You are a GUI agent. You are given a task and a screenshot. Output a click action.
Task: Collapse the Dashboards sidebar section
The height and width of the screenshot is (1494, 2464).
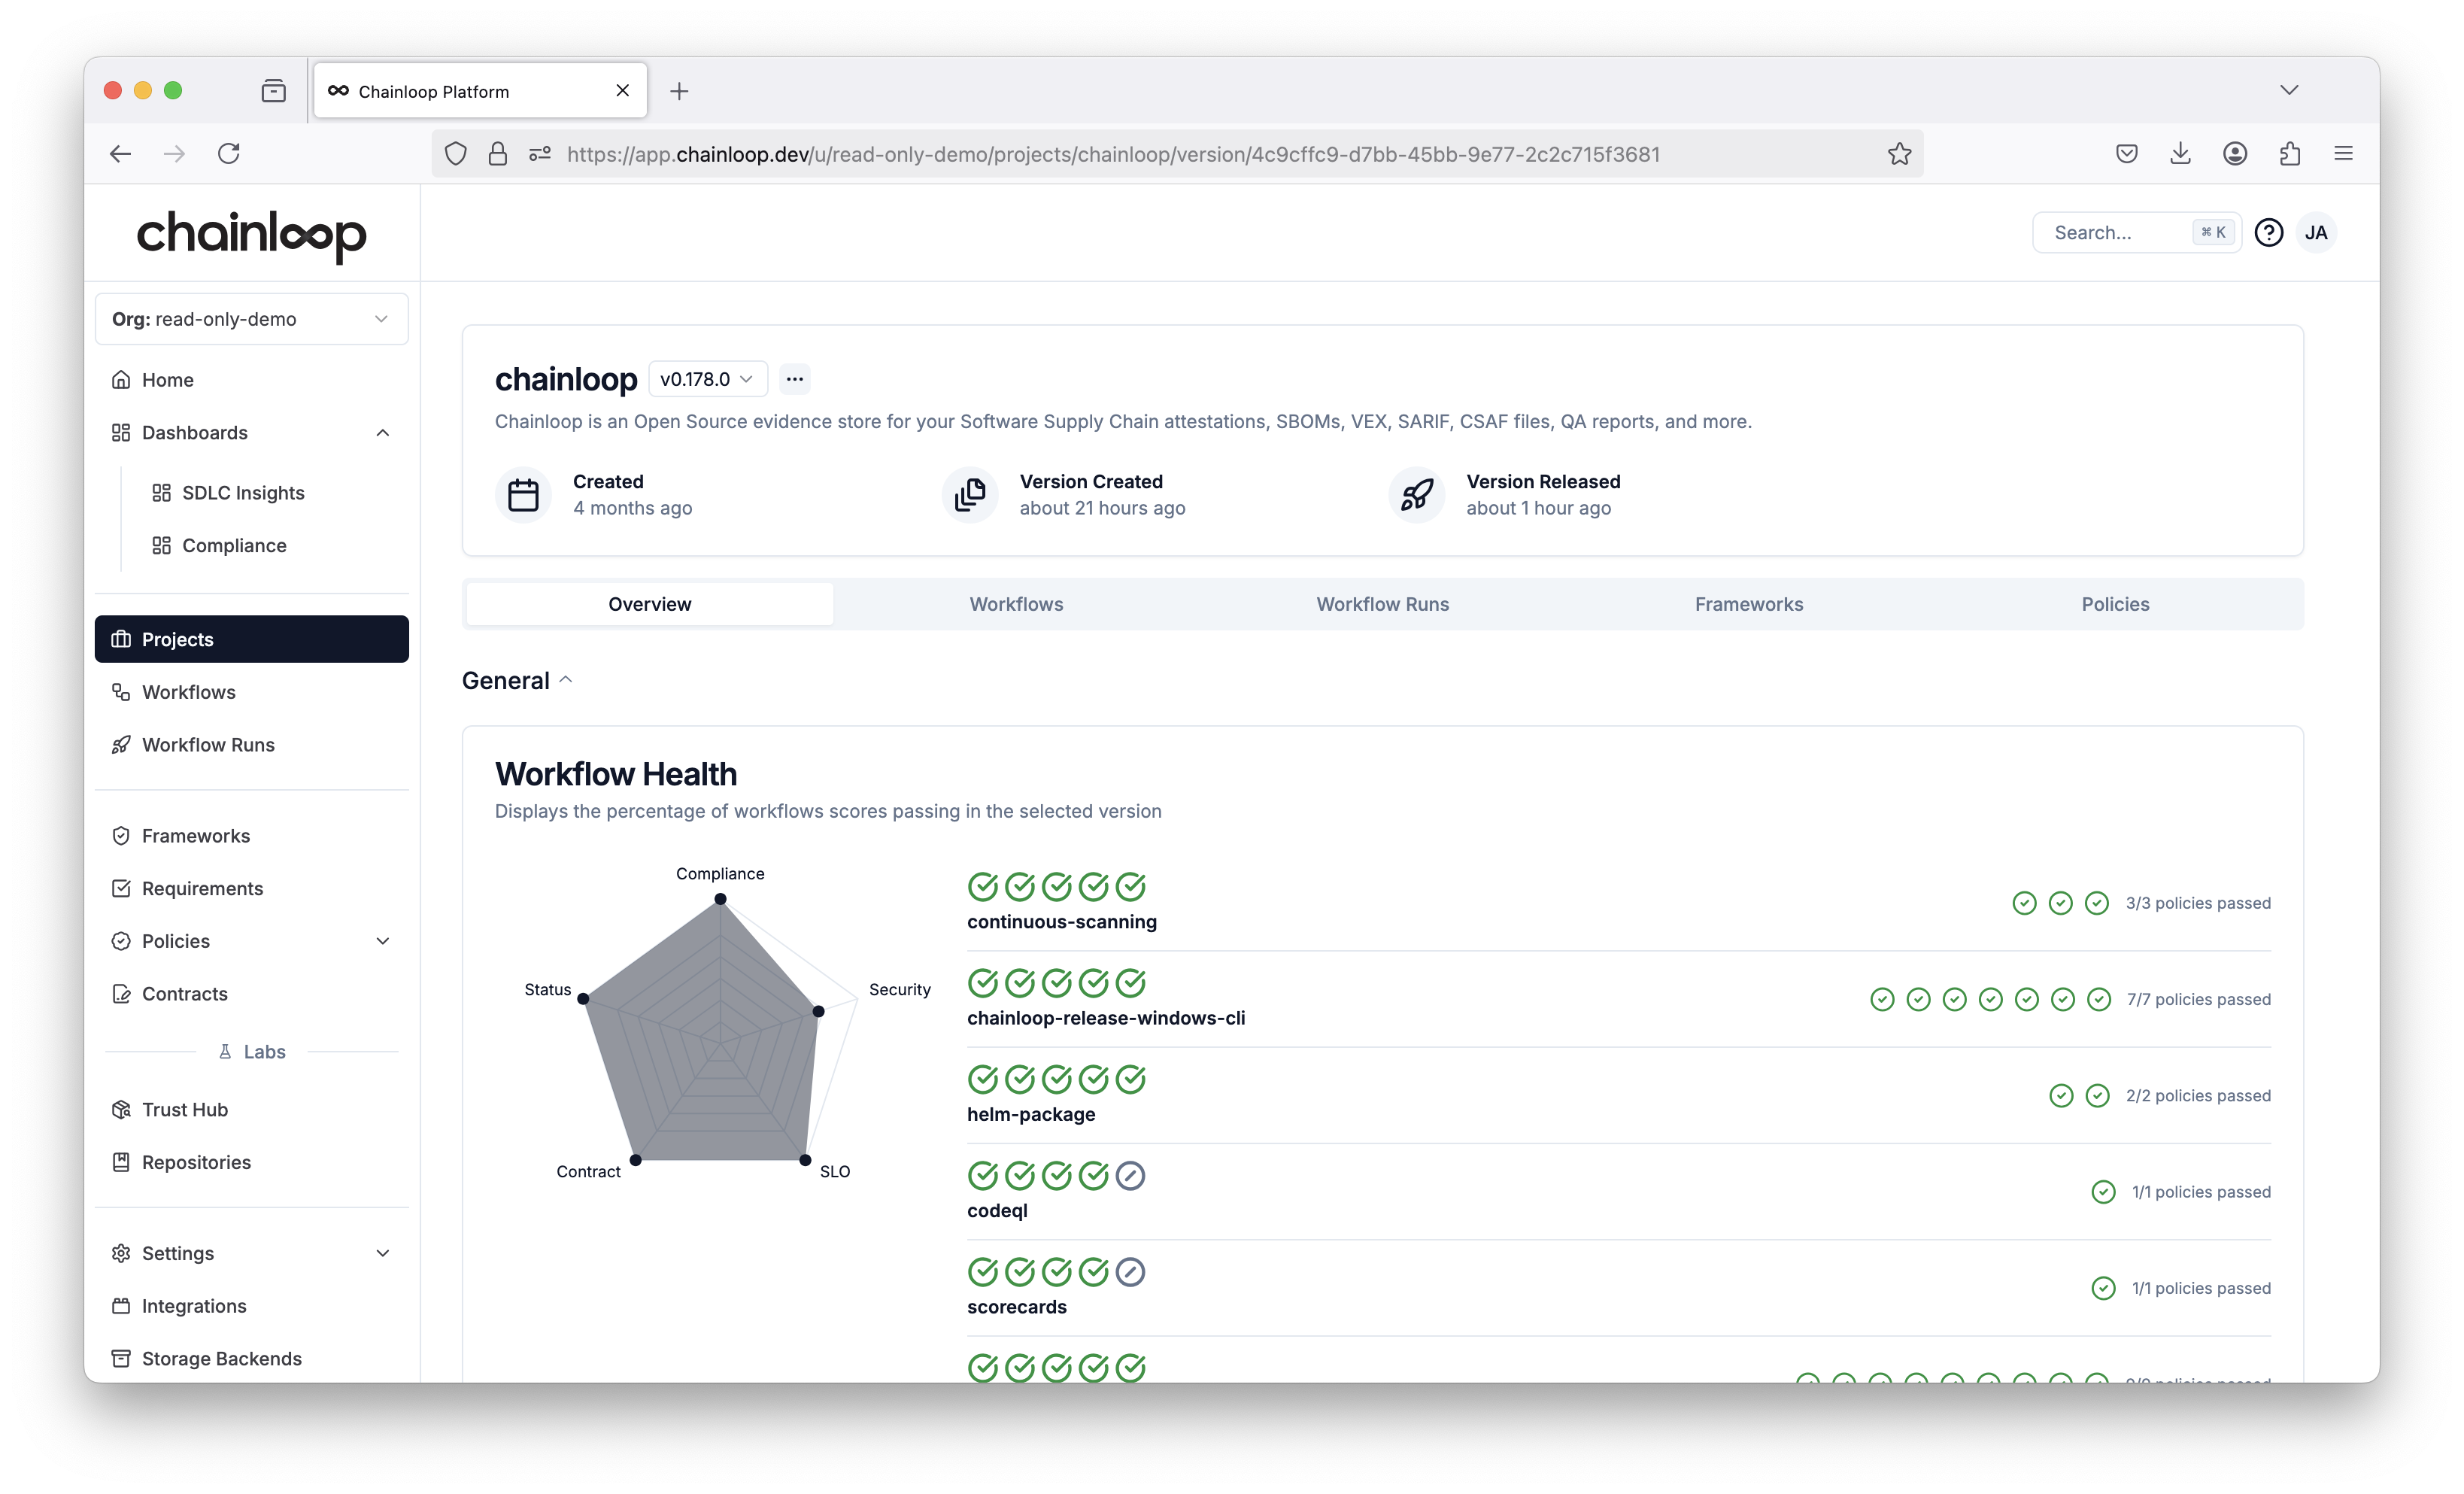382,432
